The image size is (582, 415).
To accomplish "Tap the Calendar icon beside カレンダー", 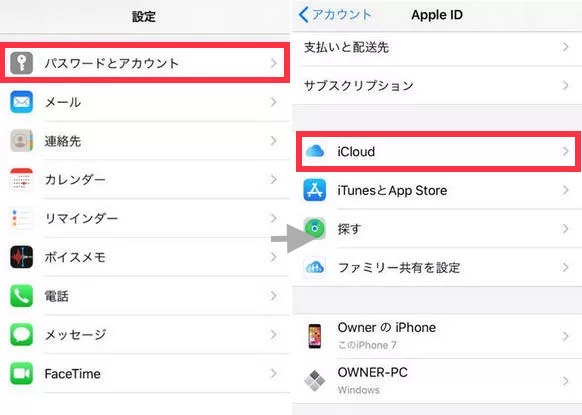I will coord(22,179).
